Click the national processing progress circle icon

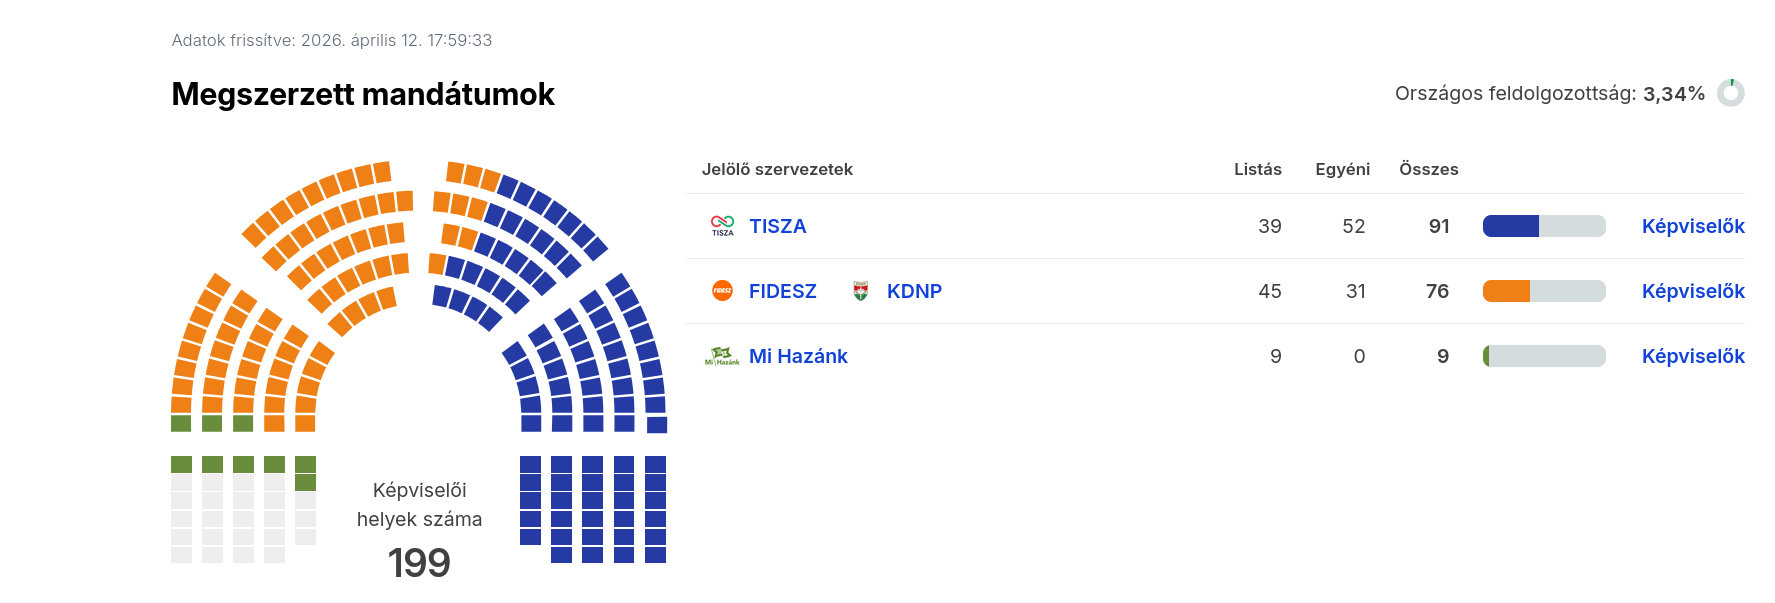(x=1731, y=93)
